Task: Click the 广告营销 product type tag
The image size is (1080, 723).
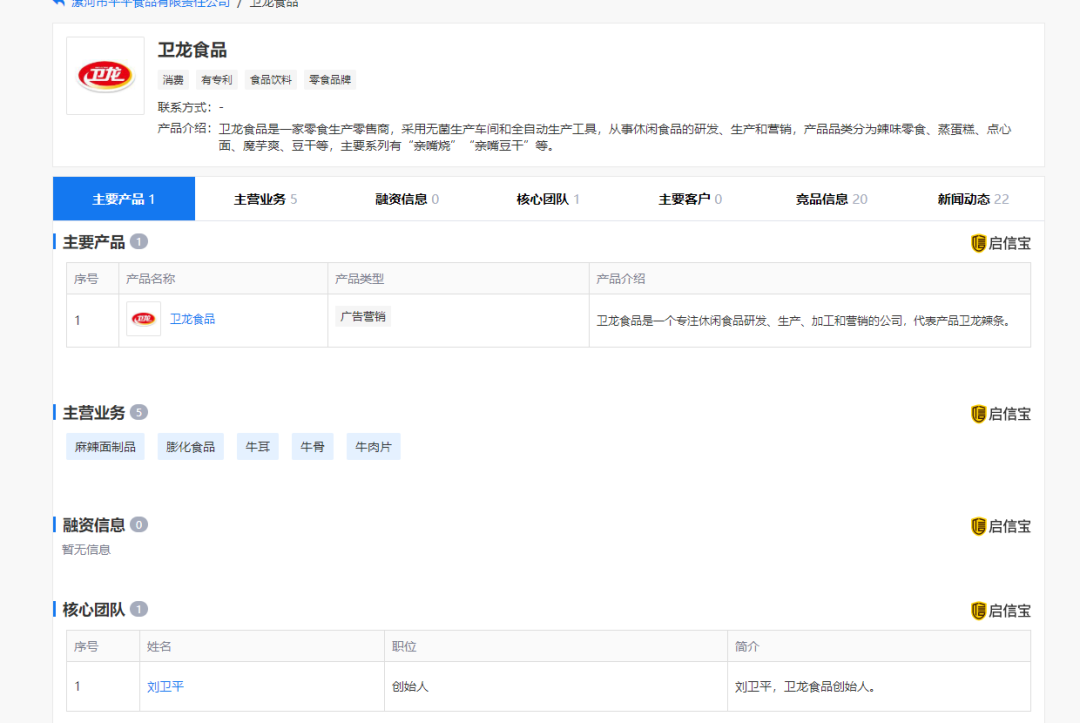Action: coord(362,315)
